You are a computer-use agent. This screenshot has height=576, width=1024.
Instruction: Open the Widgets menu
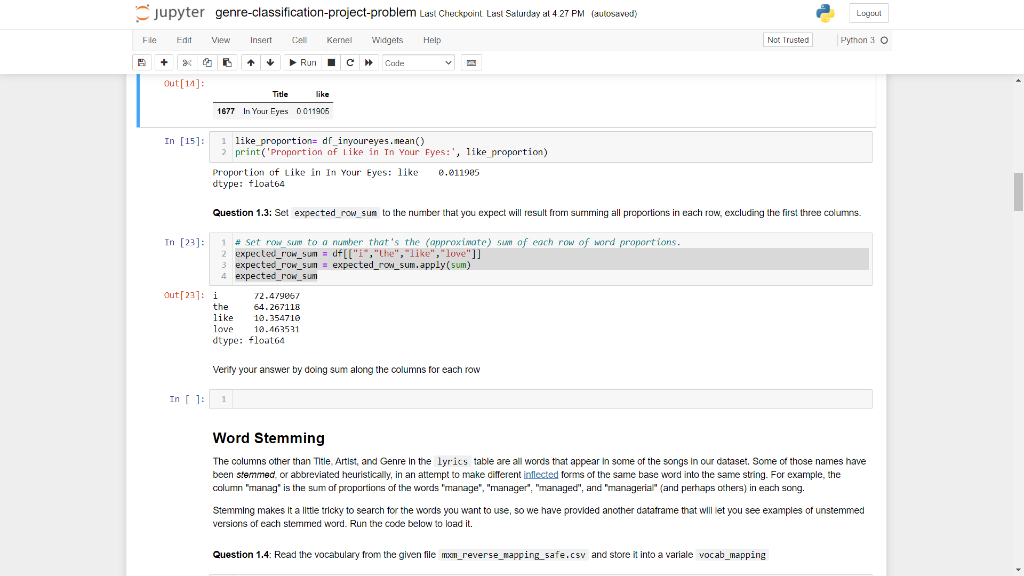[387, 40]
